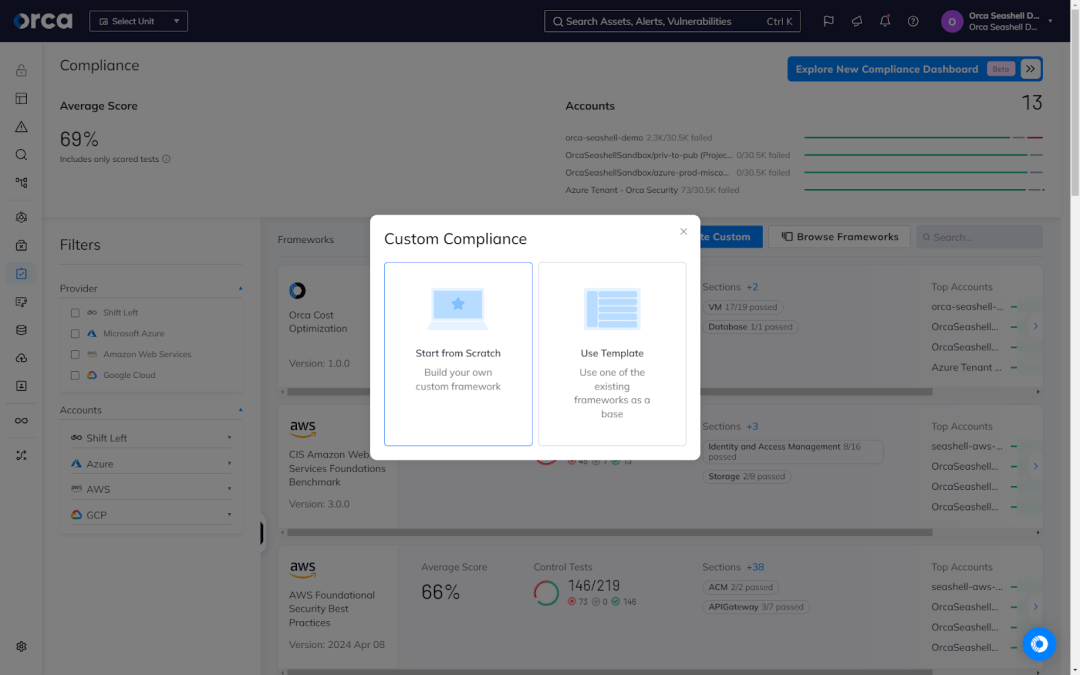The width and height of the screenshot is (1080, 675).
Task: Click the Create Custom button behind dialog
Action: (731, 237)
